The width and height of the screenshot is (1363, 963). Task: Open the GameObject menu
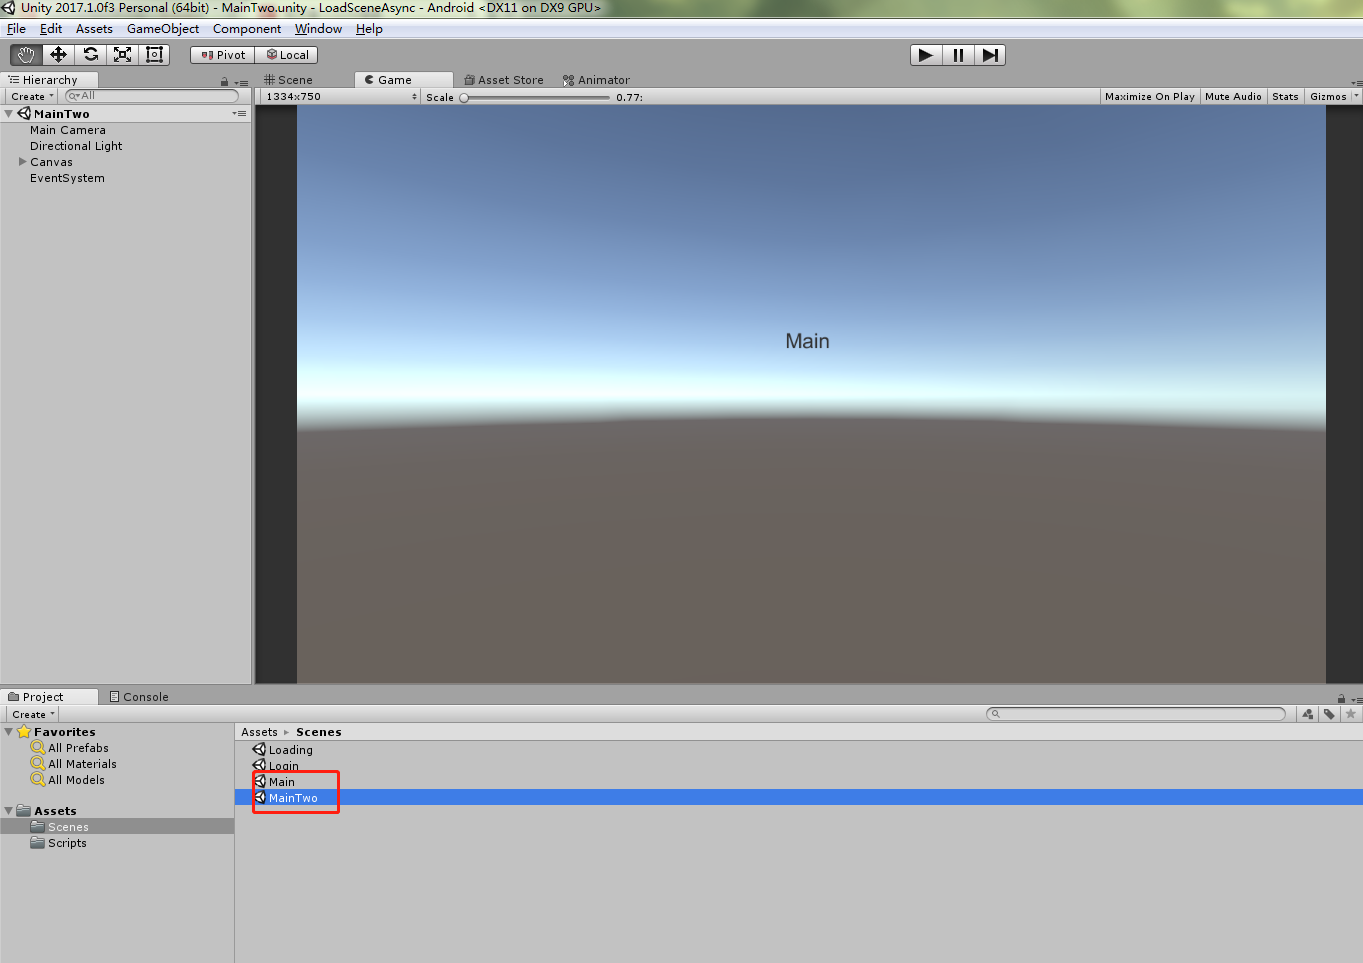point(163,28)
